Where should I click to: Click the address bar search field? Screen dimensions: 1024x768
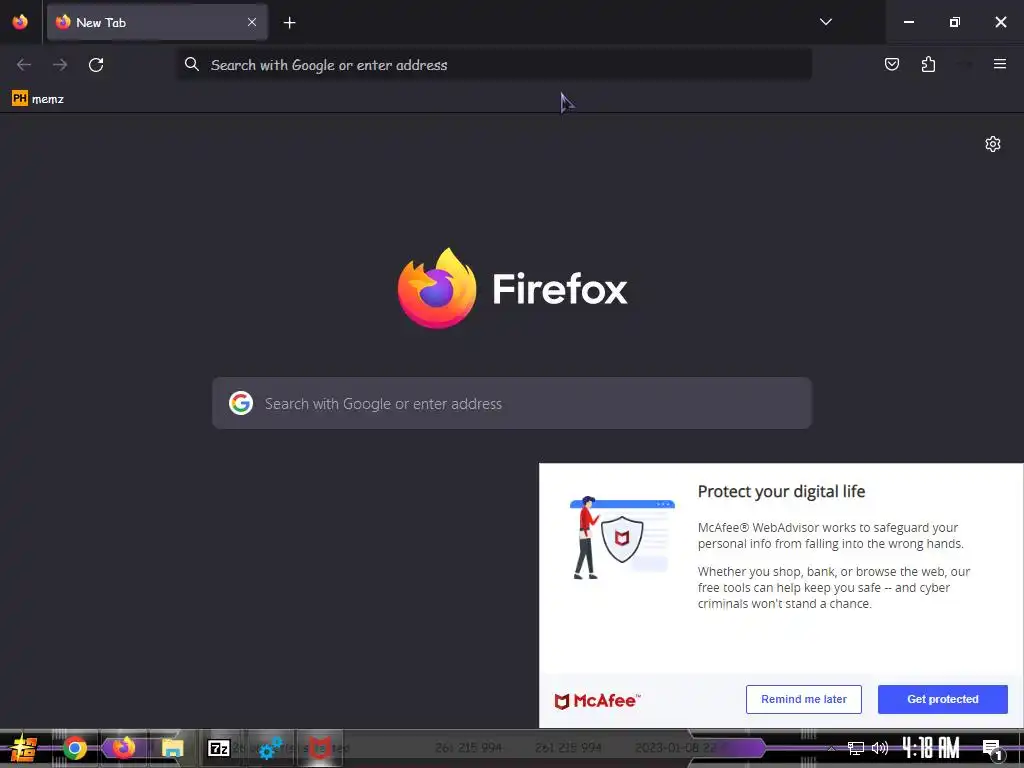[494, 65]
